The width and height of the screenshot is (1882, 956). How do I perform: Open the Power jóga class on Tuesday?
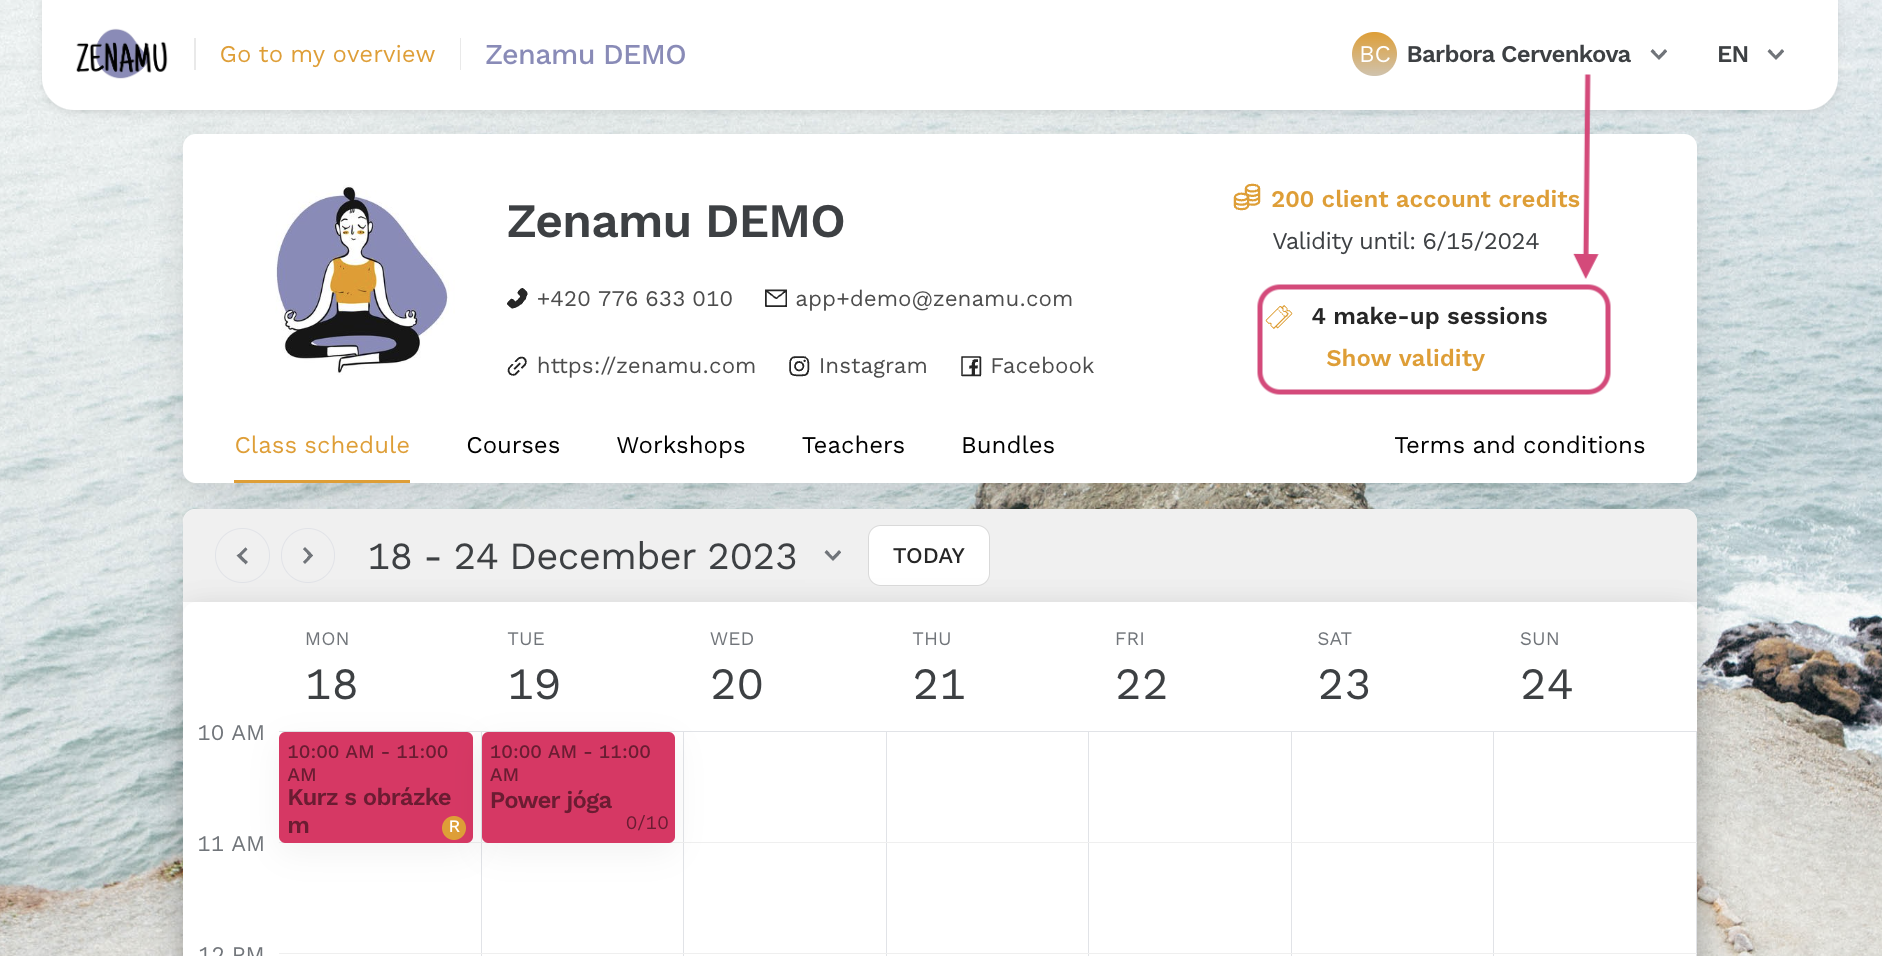pyautogui.click(x=578, y=787)
